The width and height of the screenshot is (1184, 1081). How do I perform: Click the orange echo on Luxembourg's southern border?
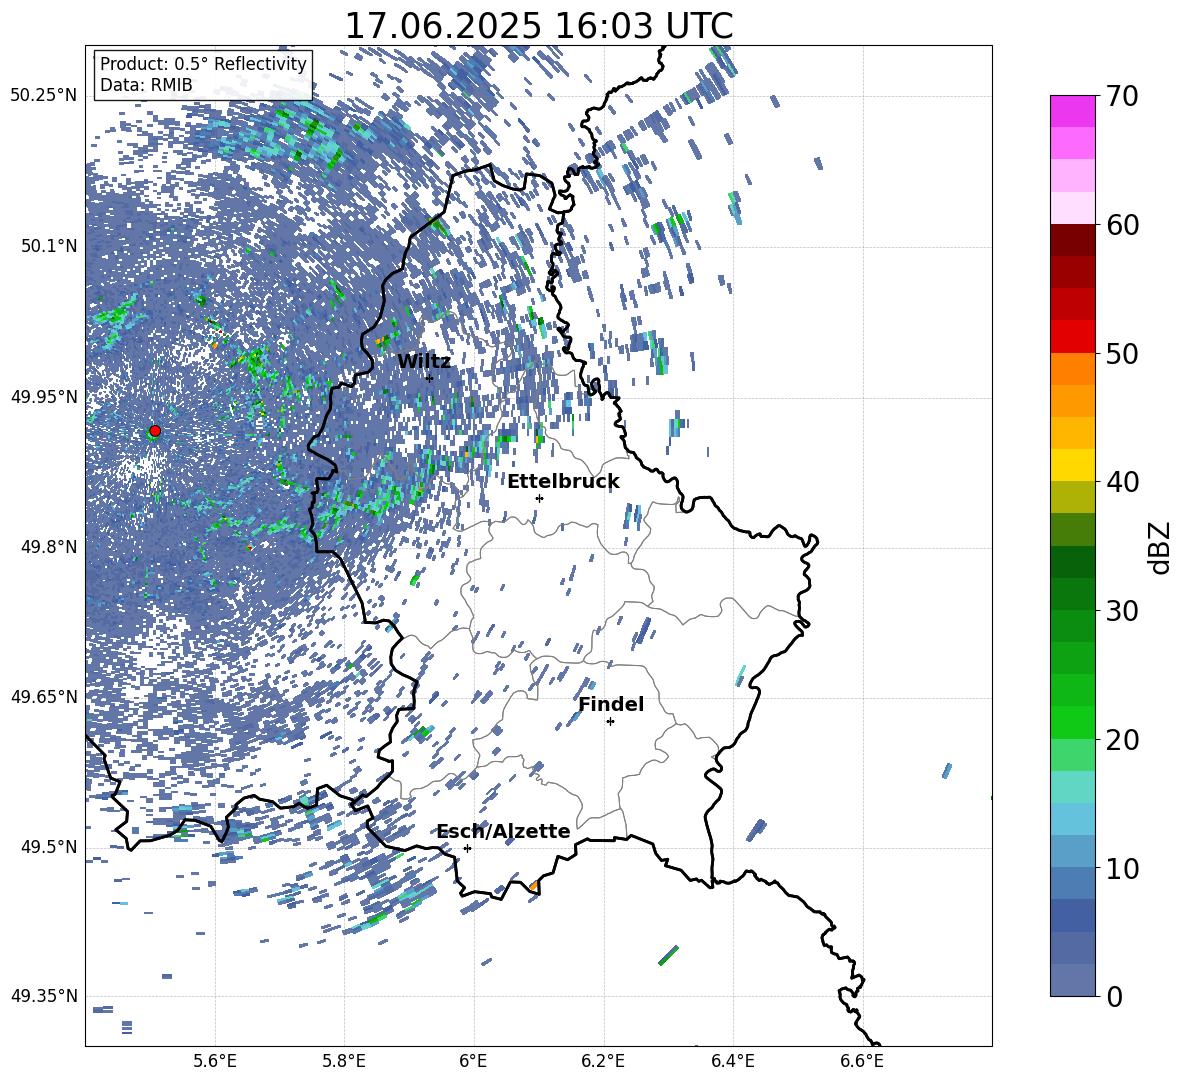[533, 886]
